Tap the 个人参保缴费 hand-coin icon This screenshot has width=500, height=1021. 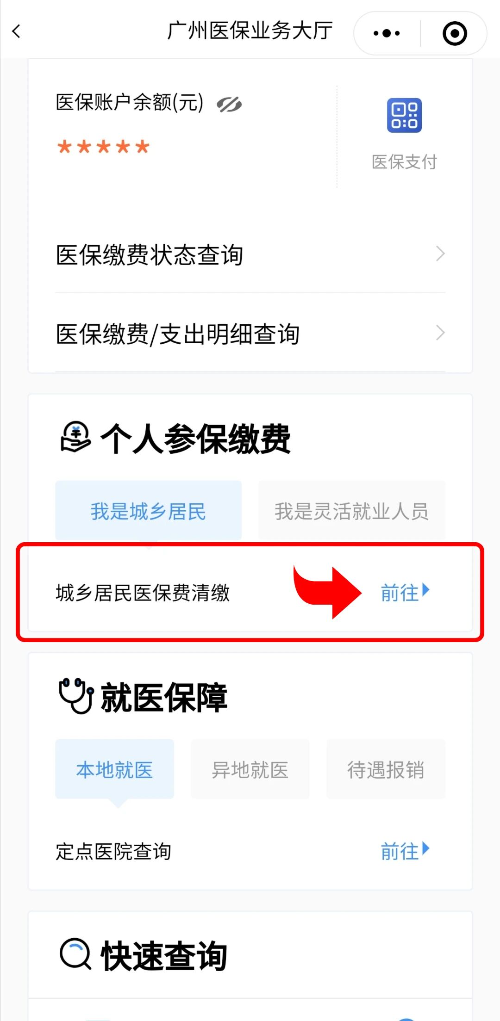click(76, 438)
